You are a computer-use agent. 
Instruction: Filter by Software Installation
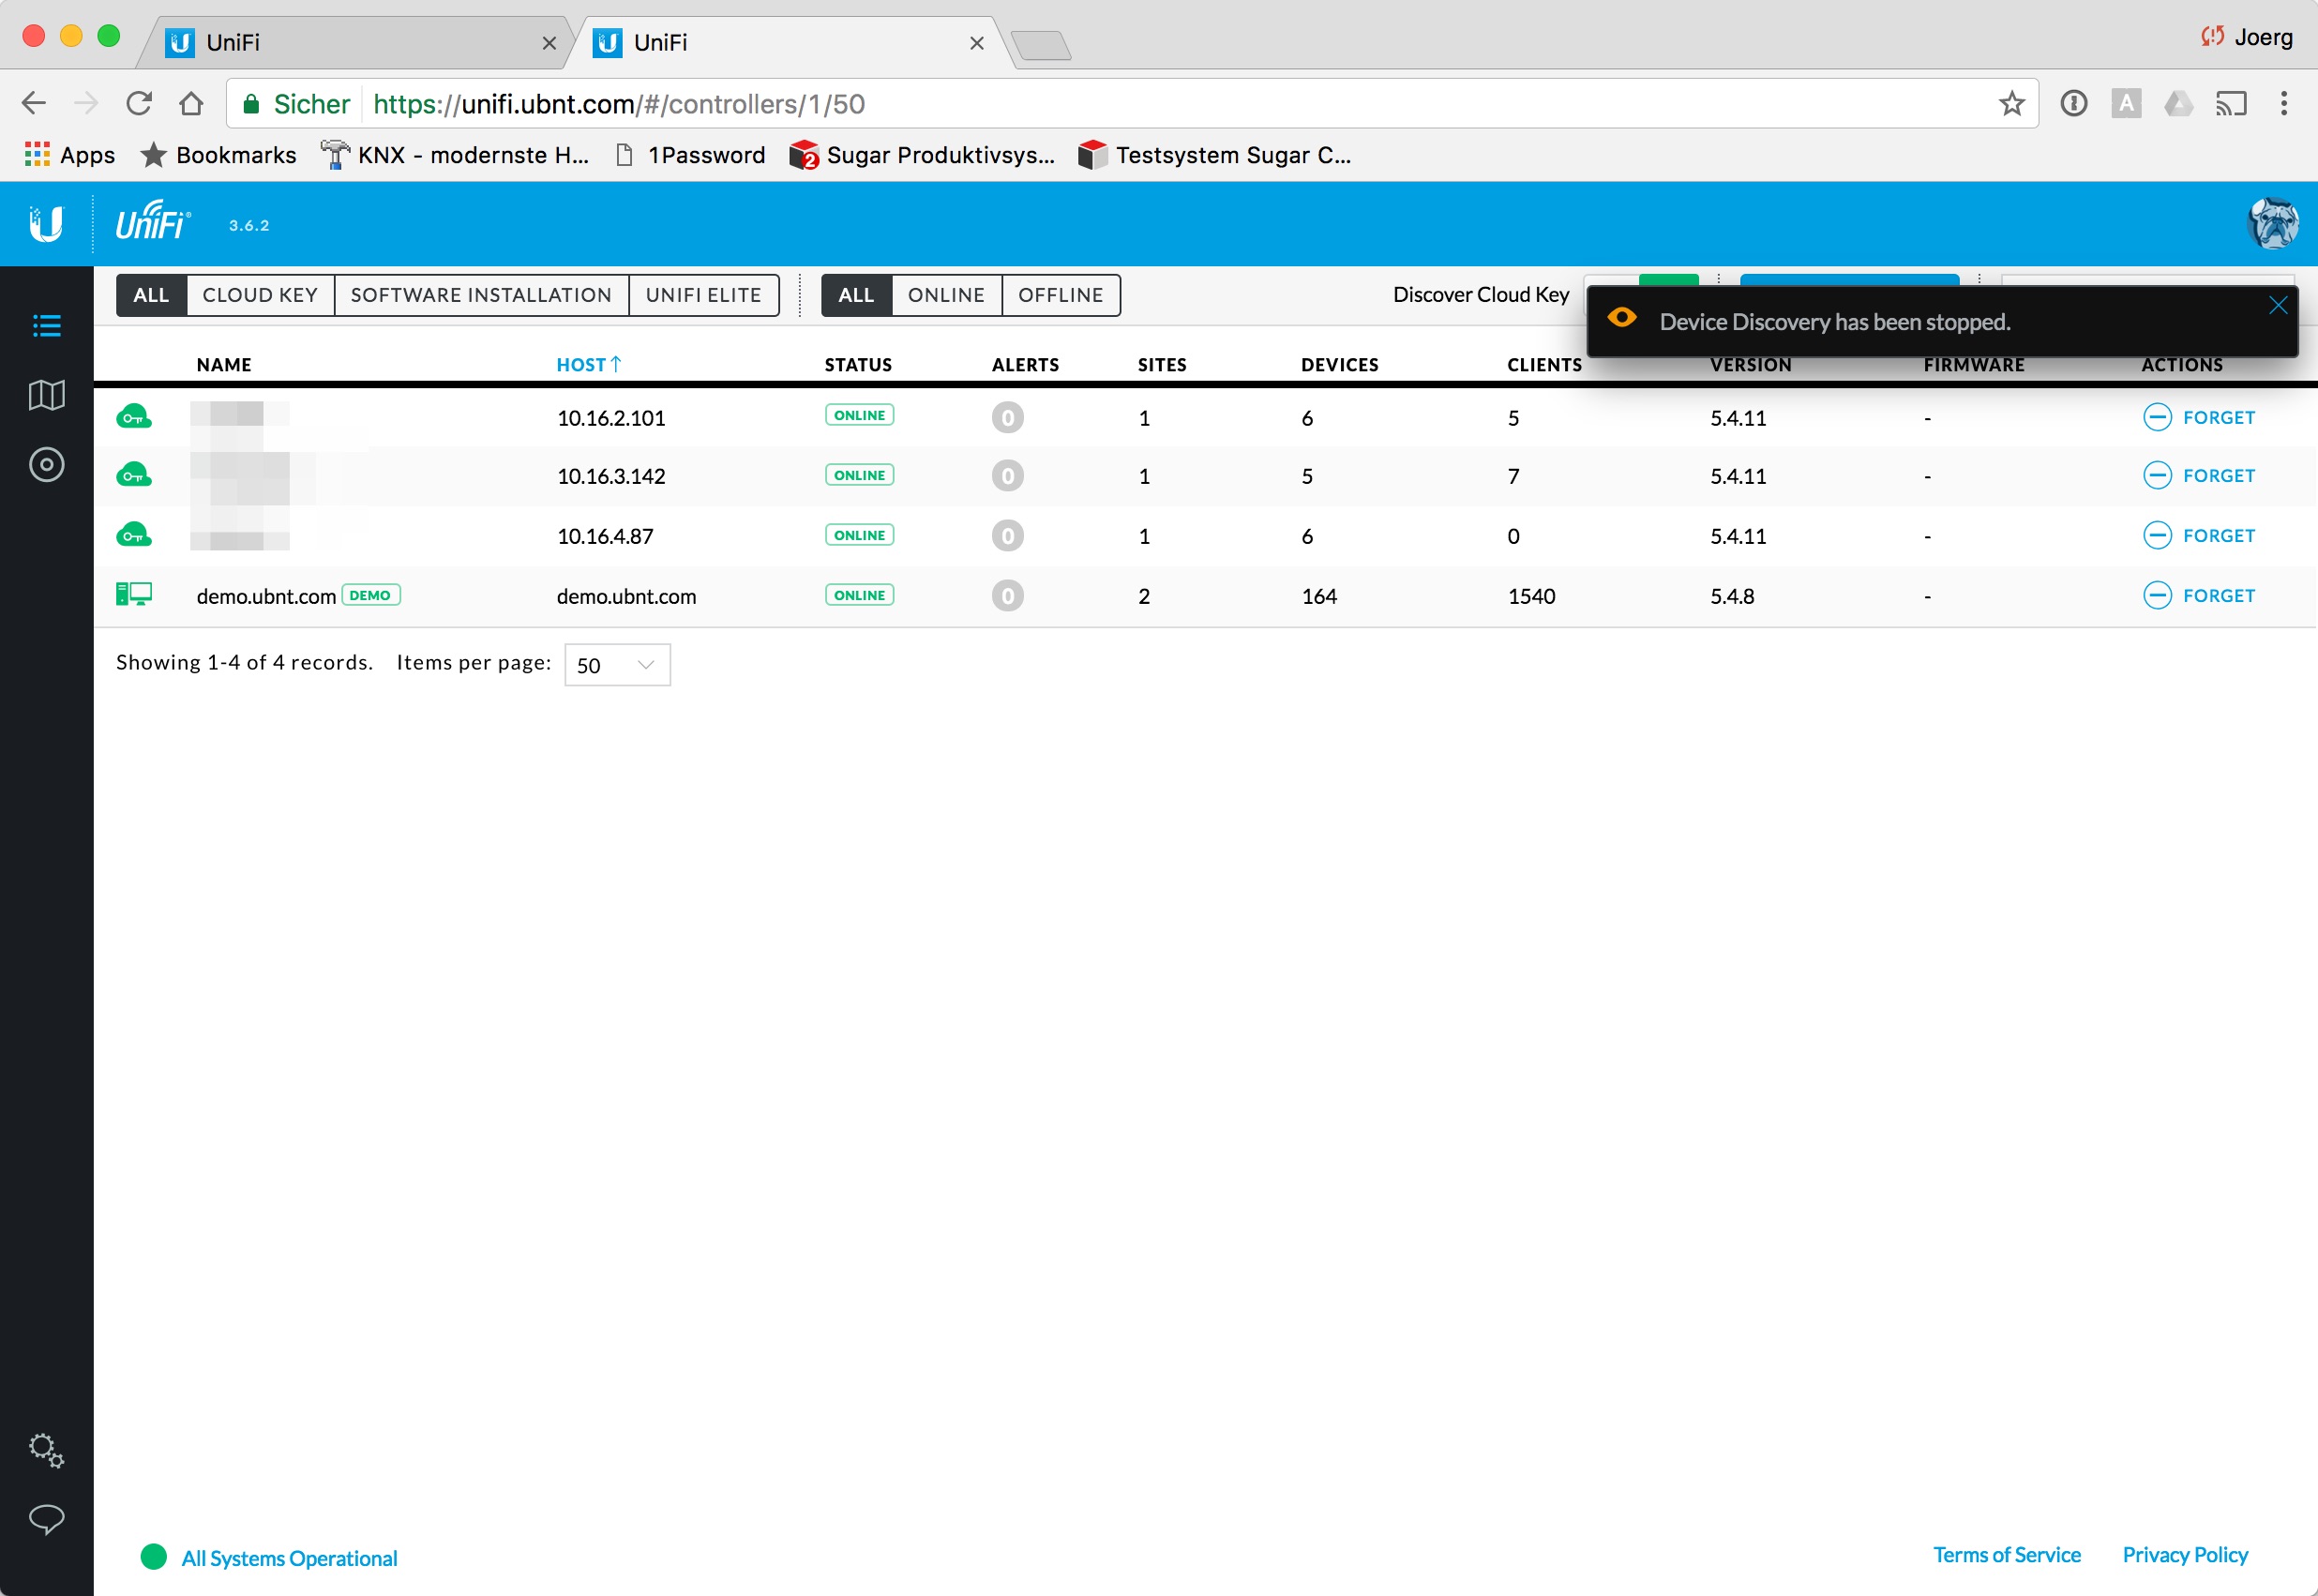point(481,295)
